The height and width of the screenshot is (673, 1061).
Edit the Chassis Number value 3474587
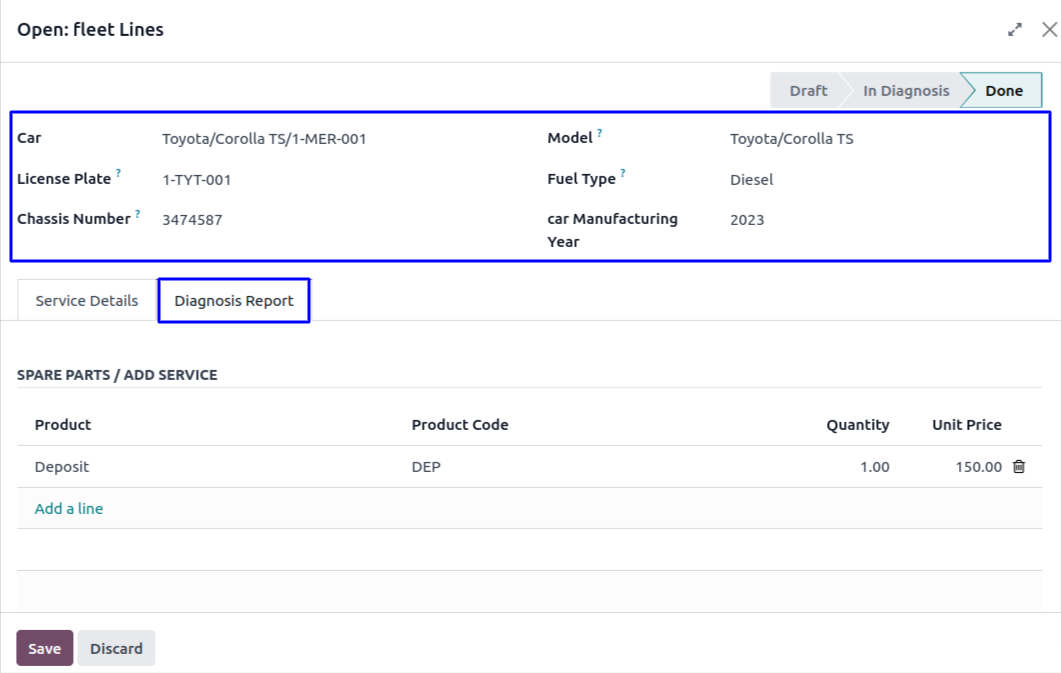pyautogui.click(x=192, y=220)
